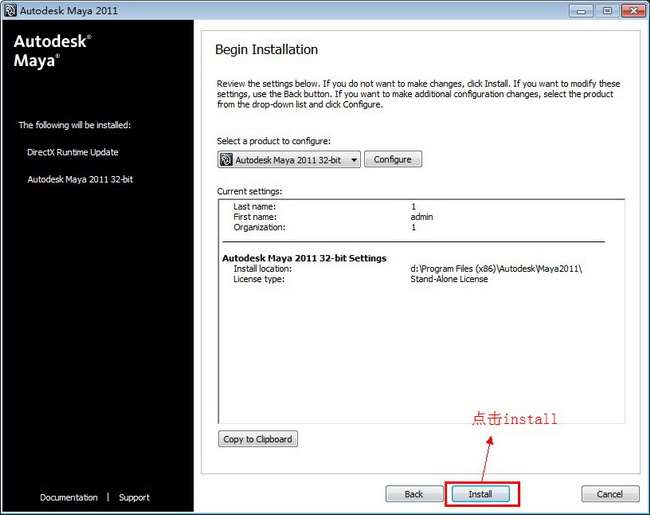The width and height of the screenshot is (650, 515).
Task: Select 'Autodesk Maya 2011 32-bit' sidebar entry
Action: click(80, 179)
